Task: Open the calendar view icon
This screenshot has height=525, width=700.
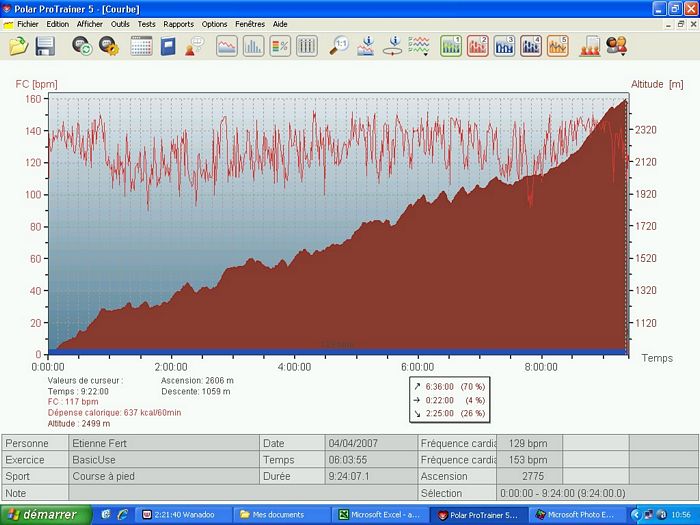Action: (x=141, y=46)
